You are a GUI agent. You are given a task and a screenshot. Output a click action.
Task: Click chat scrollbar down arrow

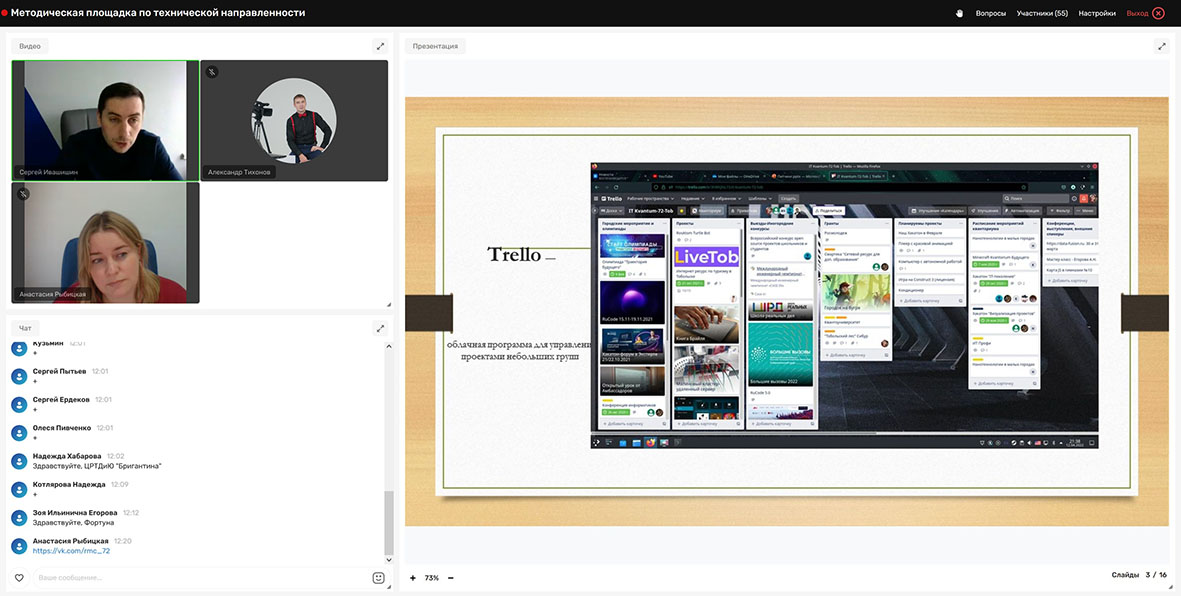[x=389, y=560]
